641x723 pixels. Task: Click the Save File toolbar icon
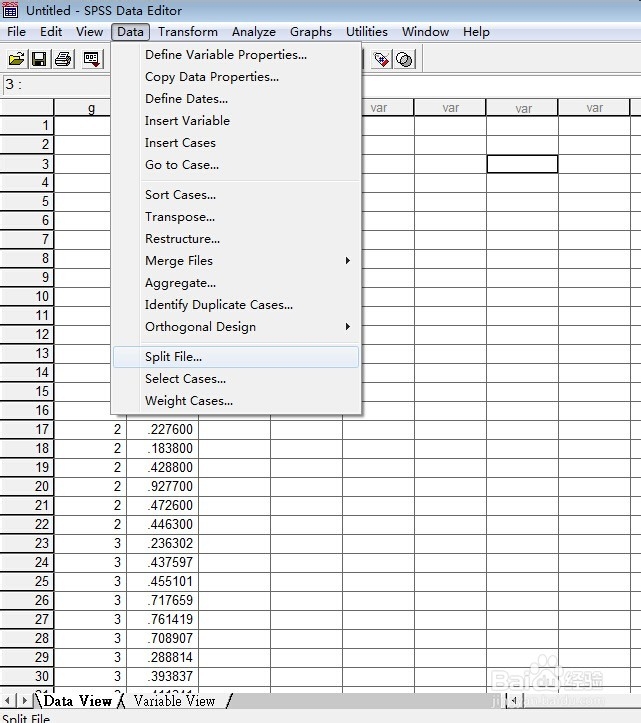(39, 59)
